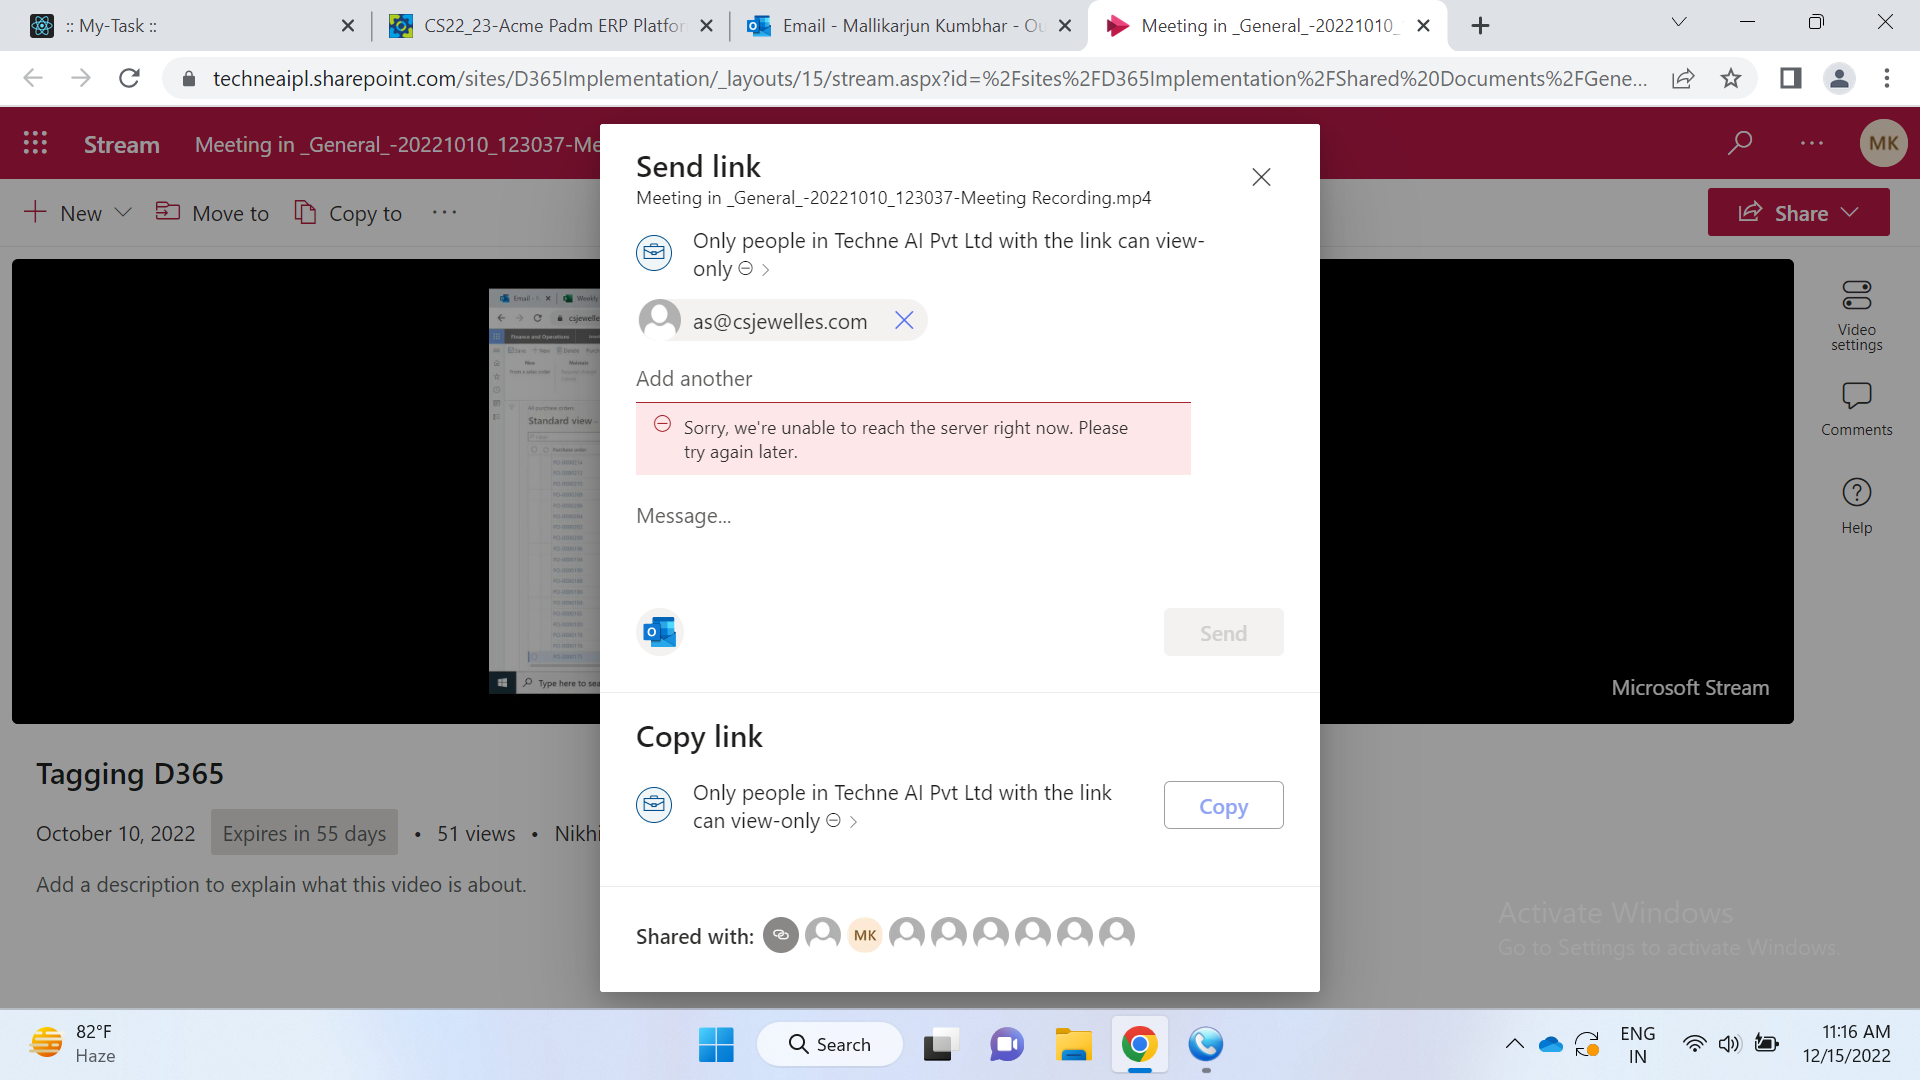Click briefcase icon in Copy link section

654,804
